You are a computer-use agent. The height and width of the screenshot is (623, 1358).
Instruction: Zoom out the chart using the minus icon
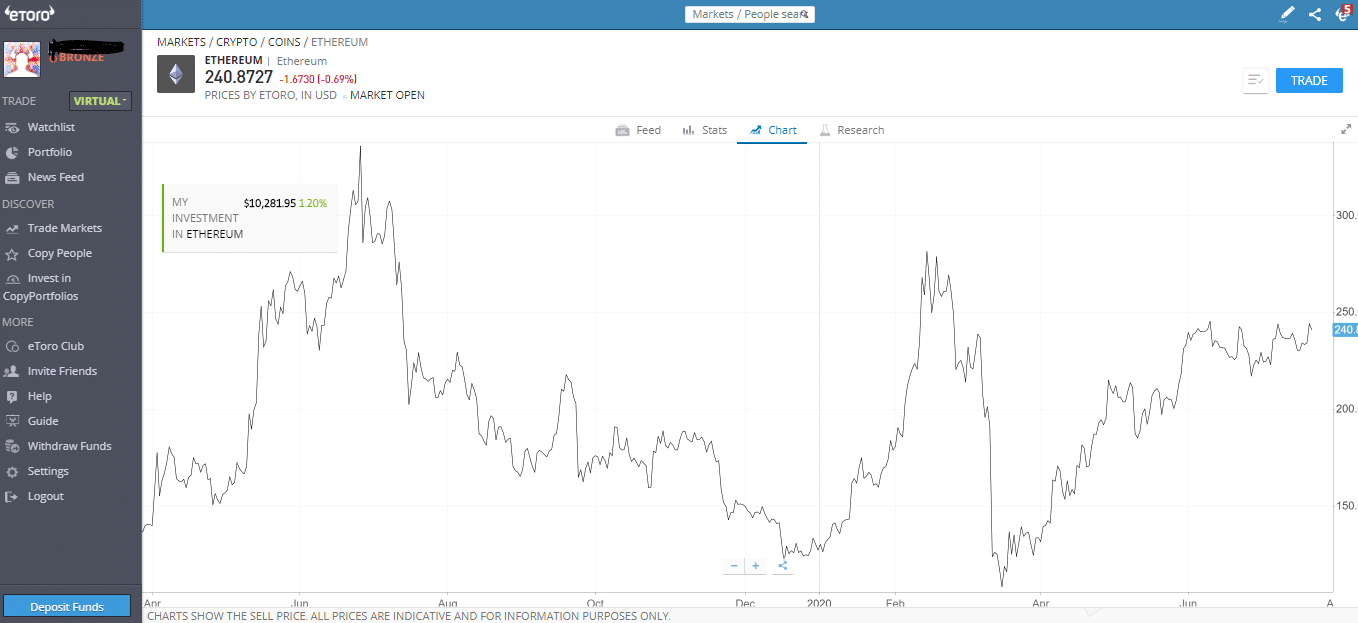(733, 565)
